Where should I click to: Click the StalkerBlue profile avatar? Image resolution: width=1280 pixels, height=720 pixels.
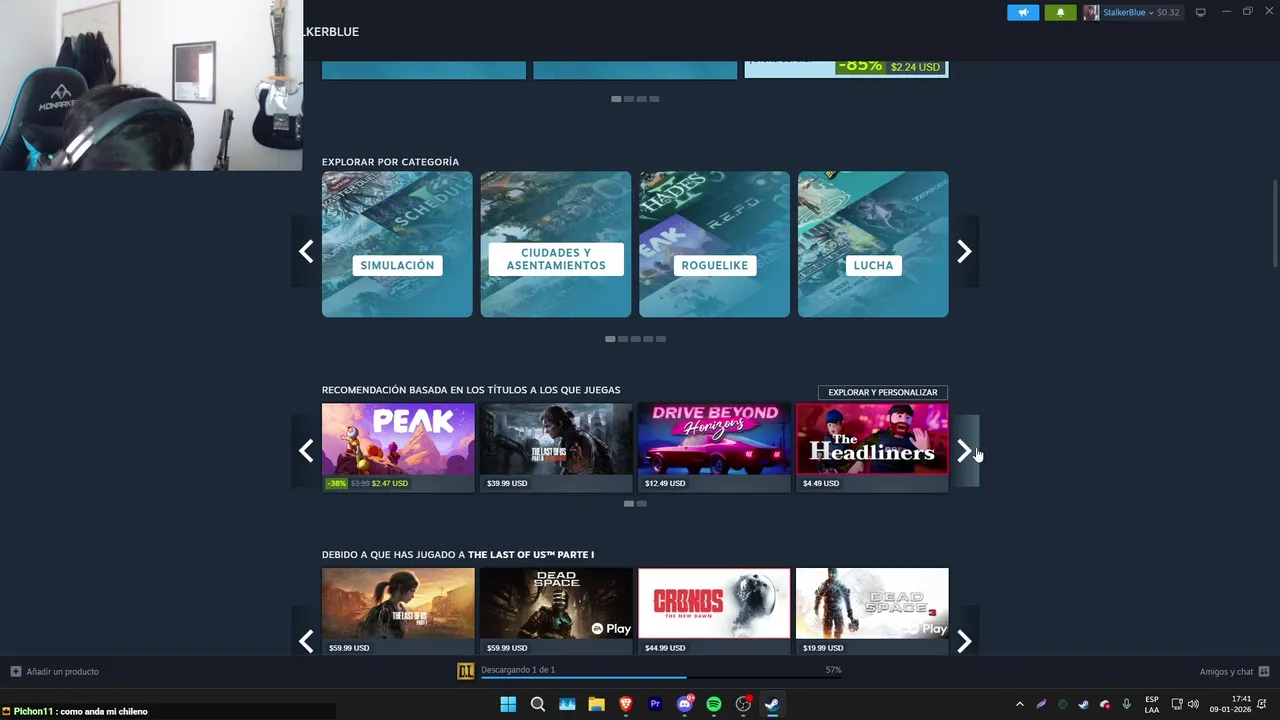click(1091, 12)
